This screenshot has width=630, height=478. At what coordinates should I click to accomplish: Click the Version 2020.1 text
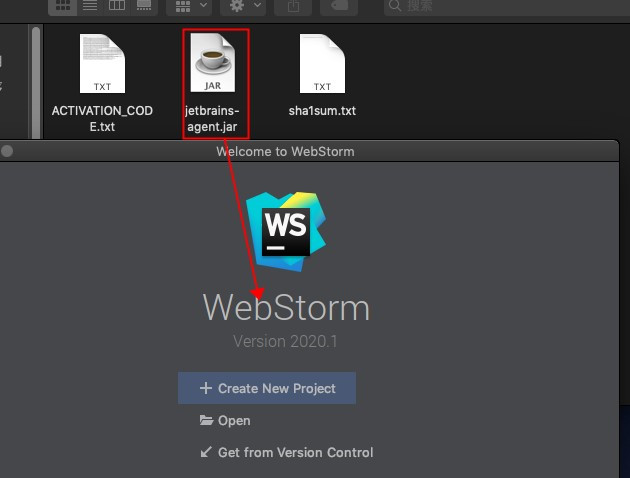[285, 341]
